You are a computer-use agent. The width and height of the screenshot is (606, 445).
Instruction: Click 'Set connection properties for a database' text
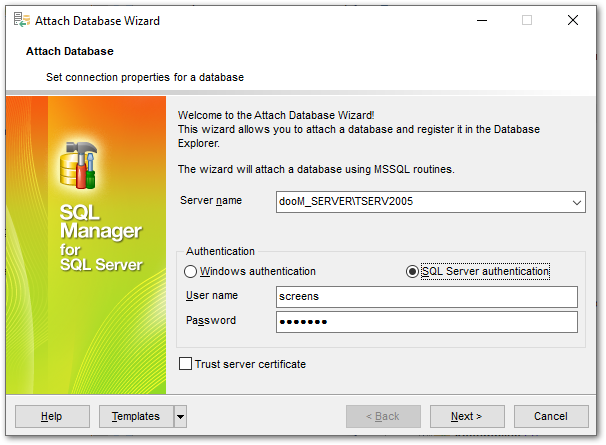click(x=145, y=77)
